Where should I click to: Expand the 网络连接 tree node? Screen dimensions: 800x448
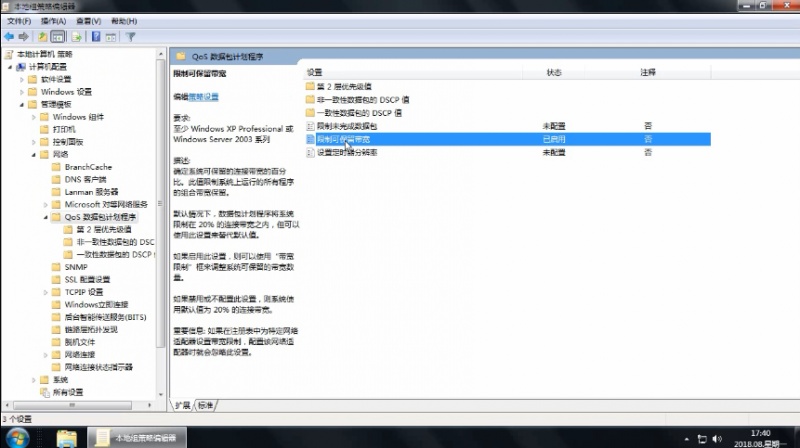pos(46,355)
